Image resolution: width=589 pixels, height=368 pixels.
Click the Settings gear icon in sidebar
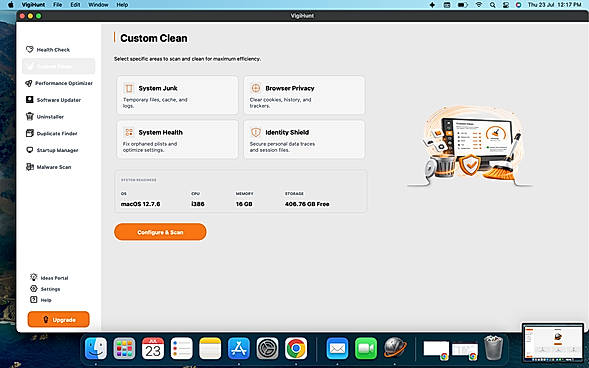click(34, 289)
